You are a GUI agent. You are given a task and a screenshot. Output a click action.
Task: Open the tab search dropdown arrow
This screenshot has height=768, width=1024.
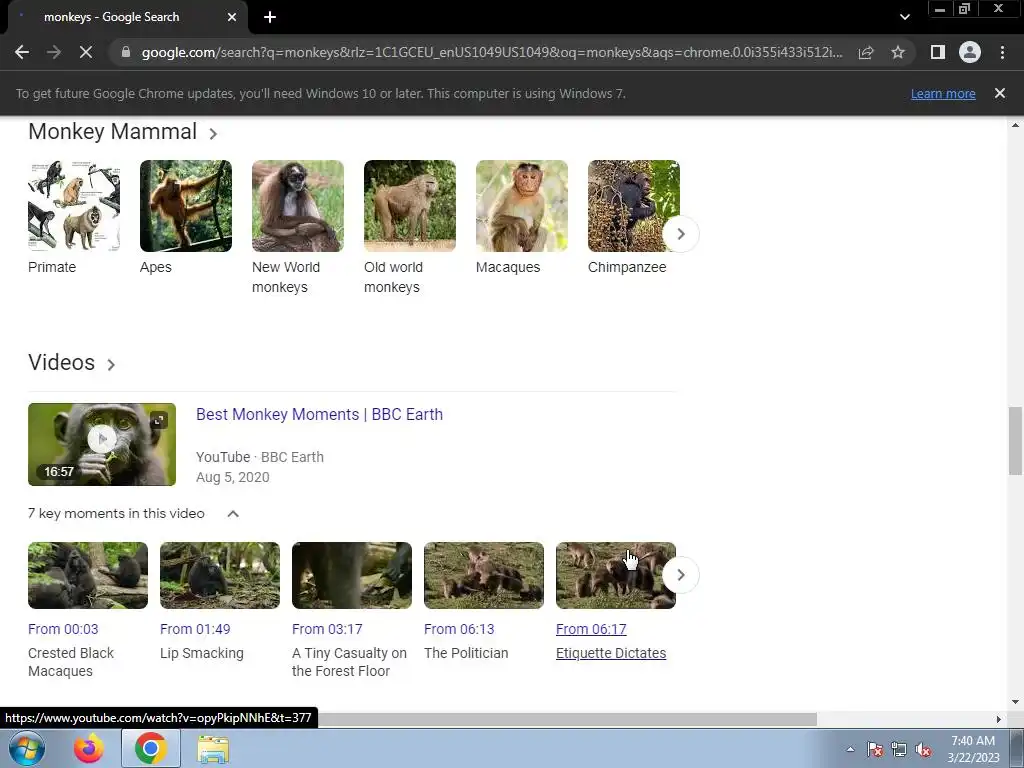point(904,17)
